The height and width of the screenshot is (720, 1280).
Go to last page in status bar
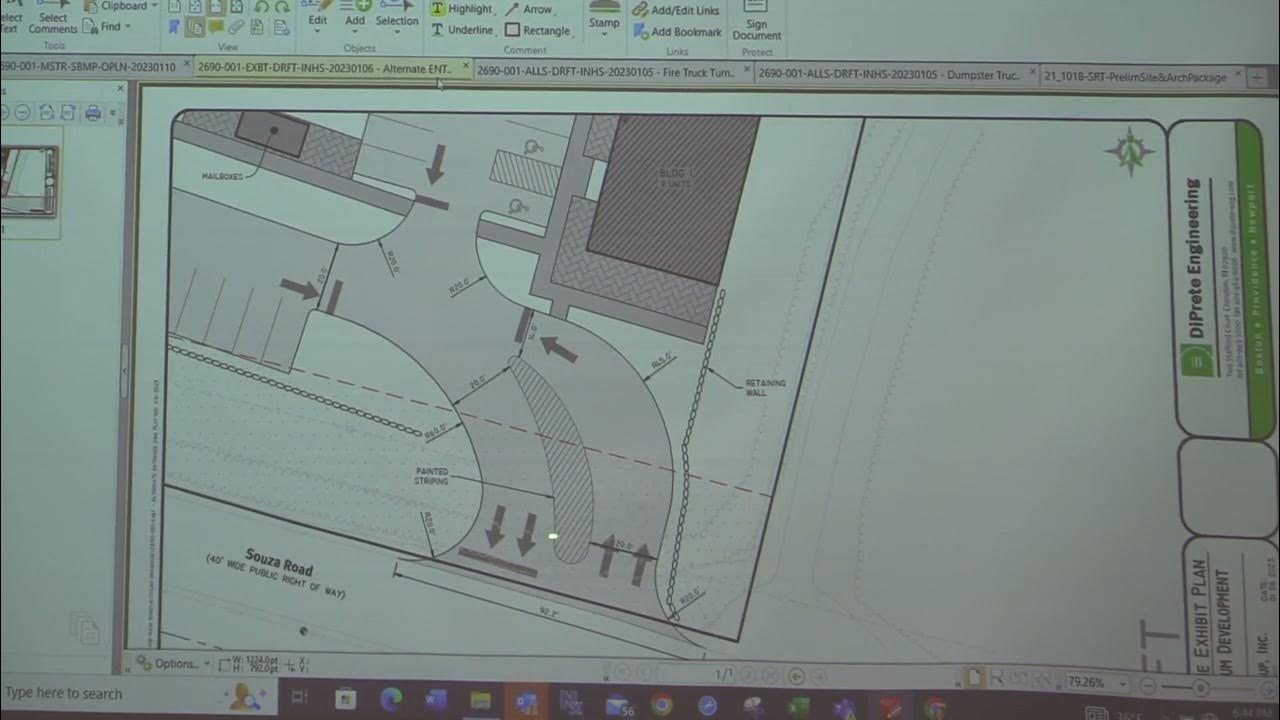(769, 675)
